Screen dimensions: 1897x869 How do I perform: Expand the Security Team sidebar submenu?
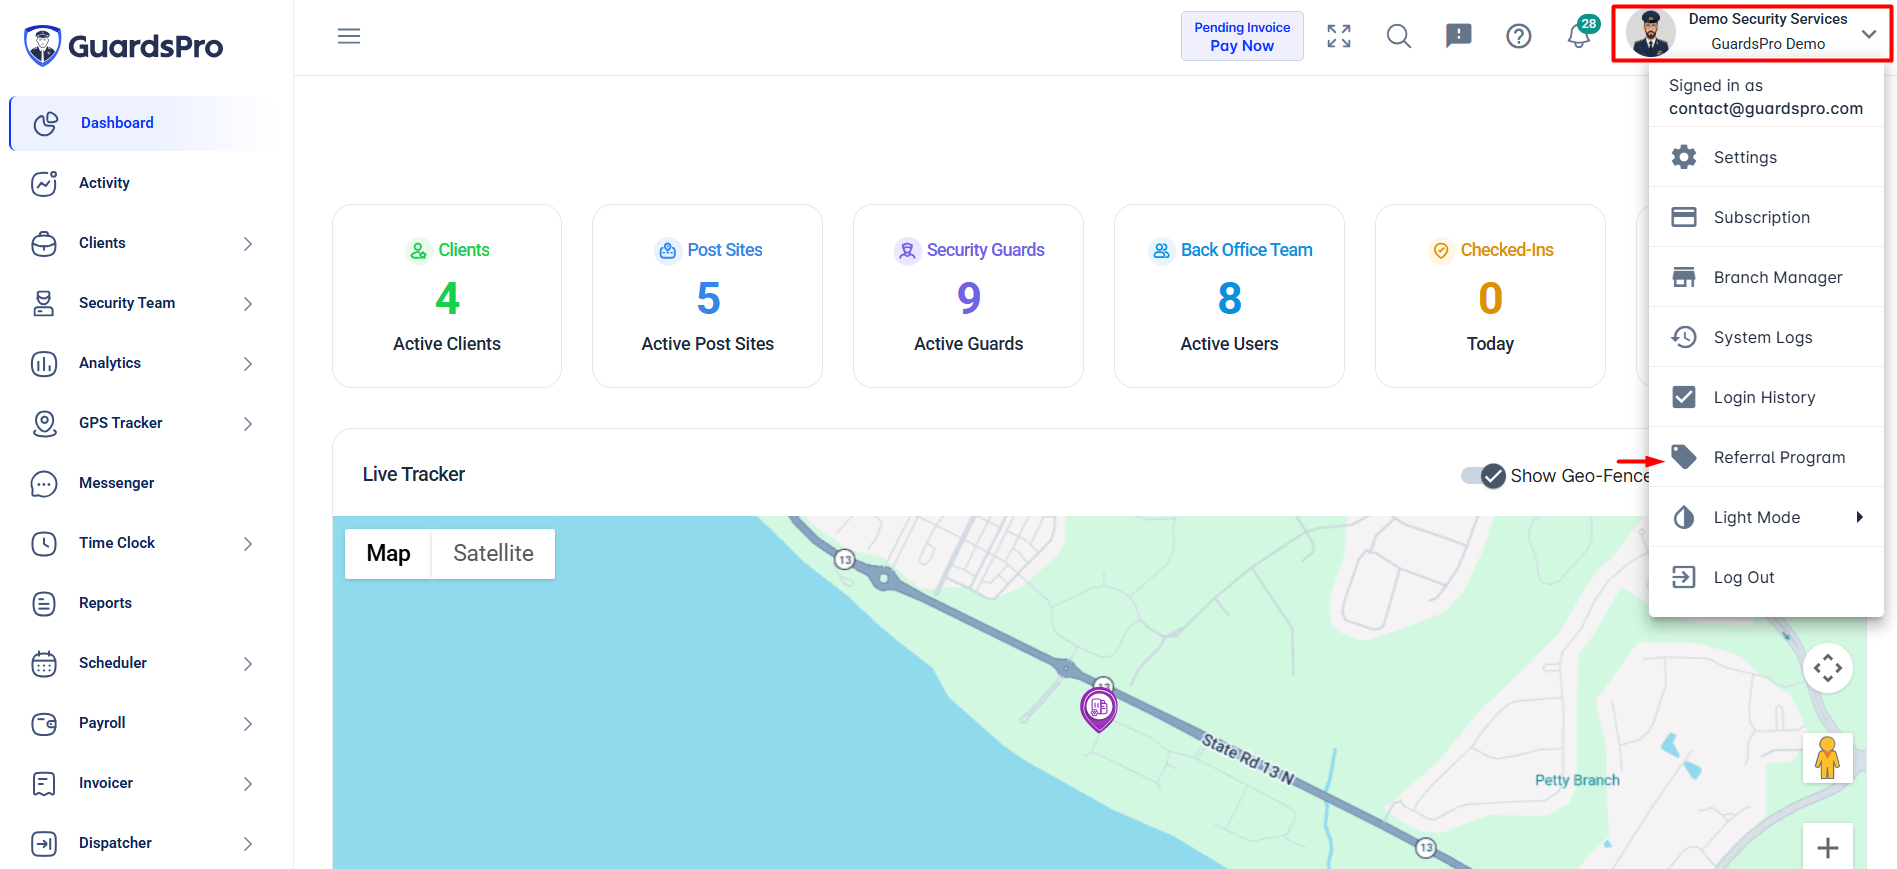pos(248,303)
